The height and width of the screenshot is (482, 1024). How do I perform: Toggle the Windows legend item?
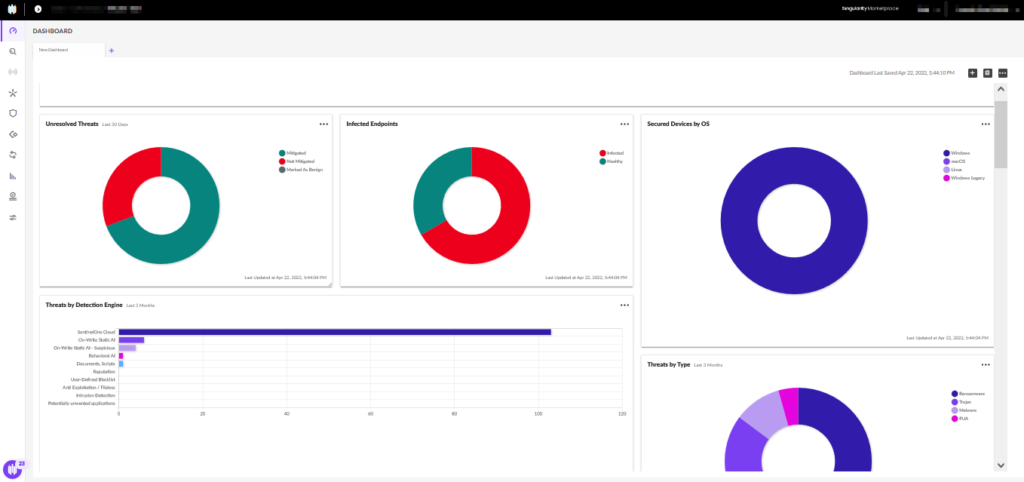tap(957, 153)
